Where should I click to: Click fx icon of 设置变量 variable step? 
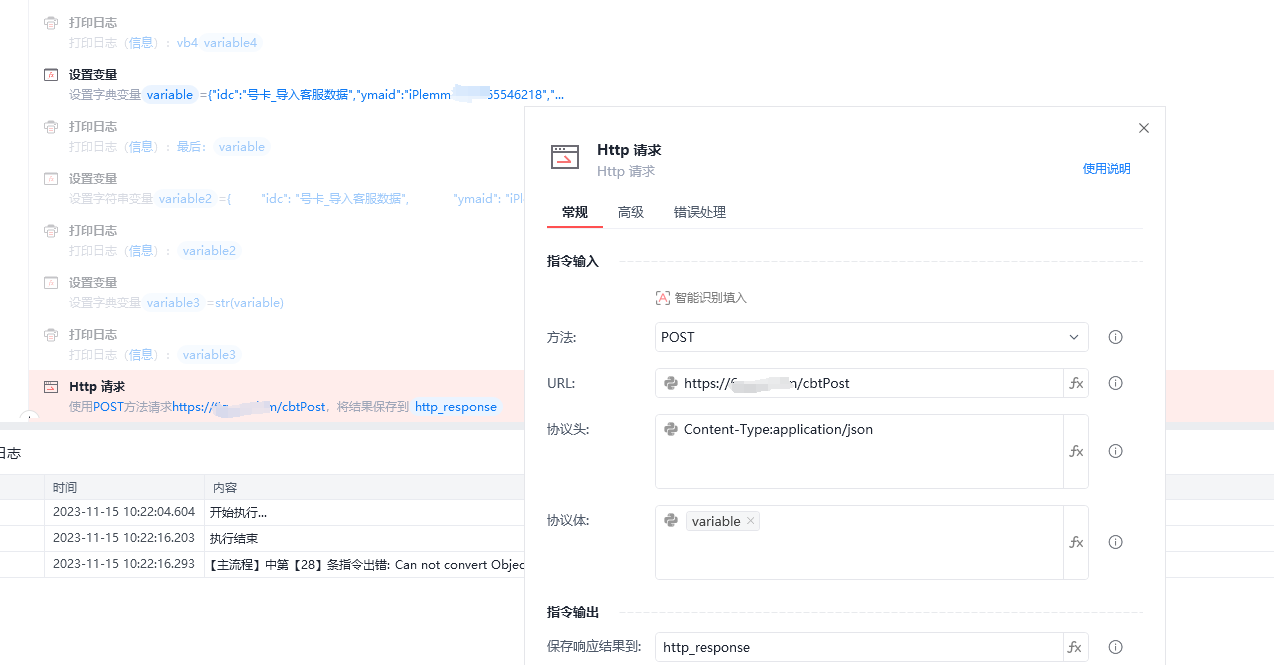[x=51, y=75]
